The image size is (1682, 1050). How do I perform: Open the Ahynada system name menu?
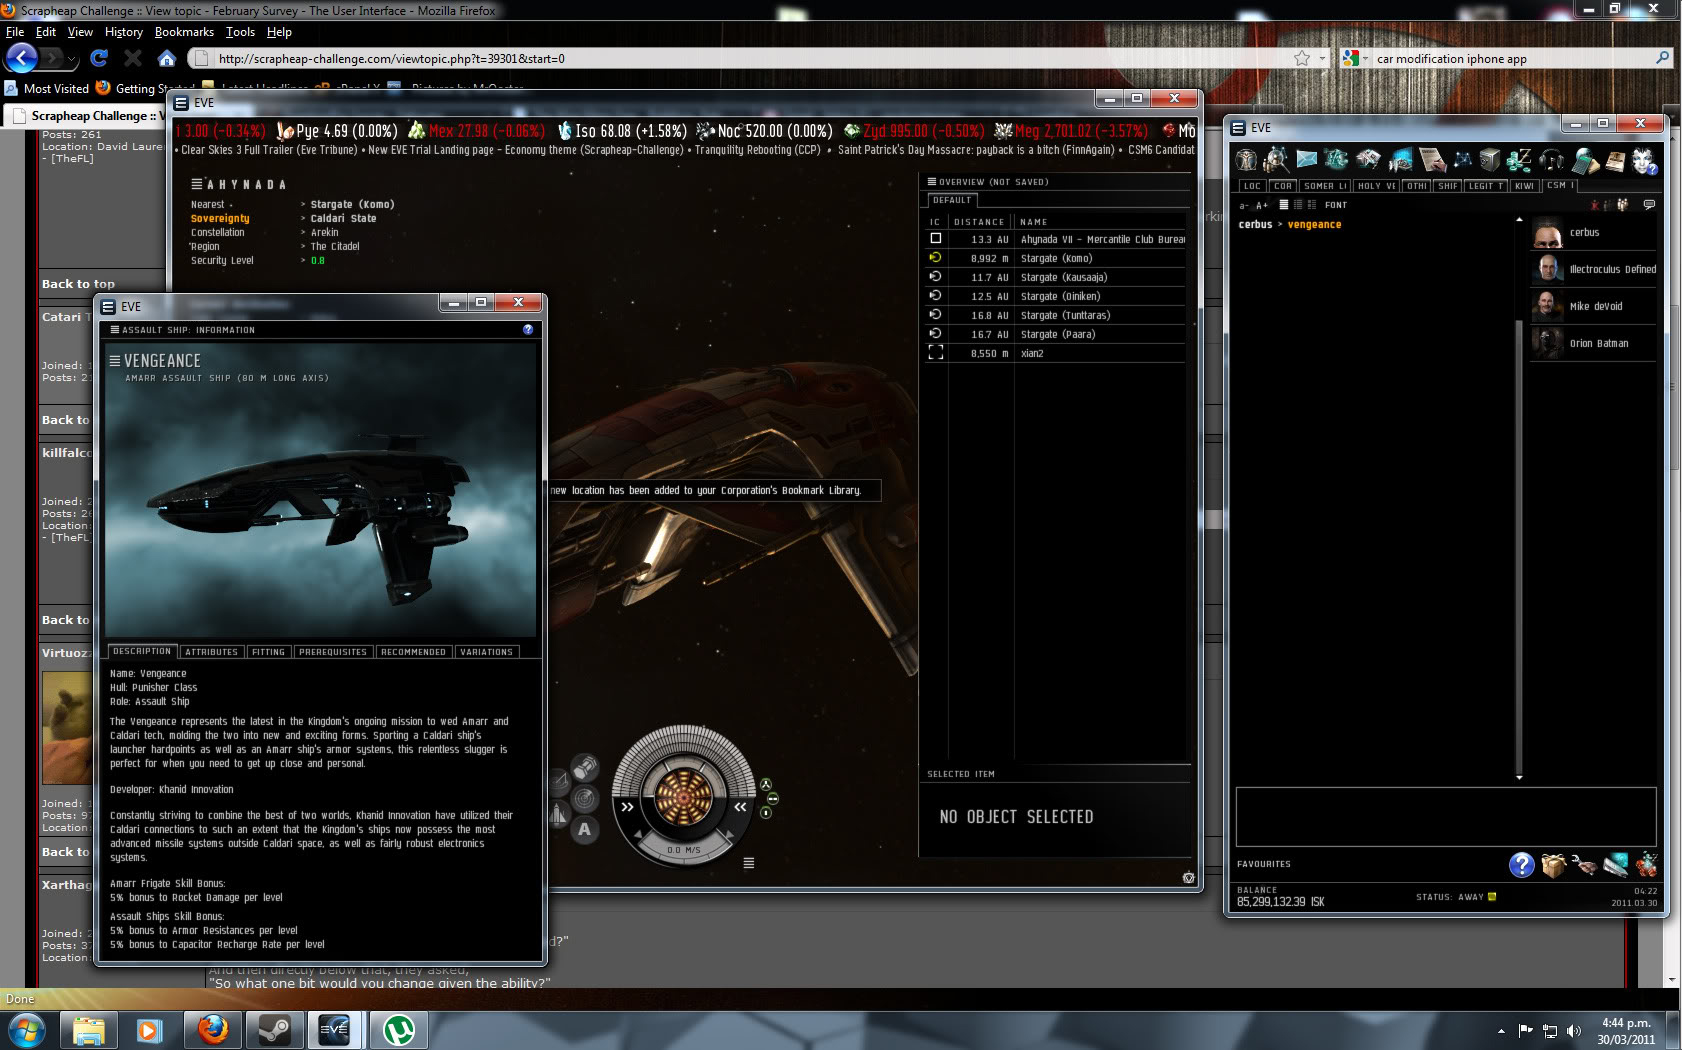tap(197, 184)
